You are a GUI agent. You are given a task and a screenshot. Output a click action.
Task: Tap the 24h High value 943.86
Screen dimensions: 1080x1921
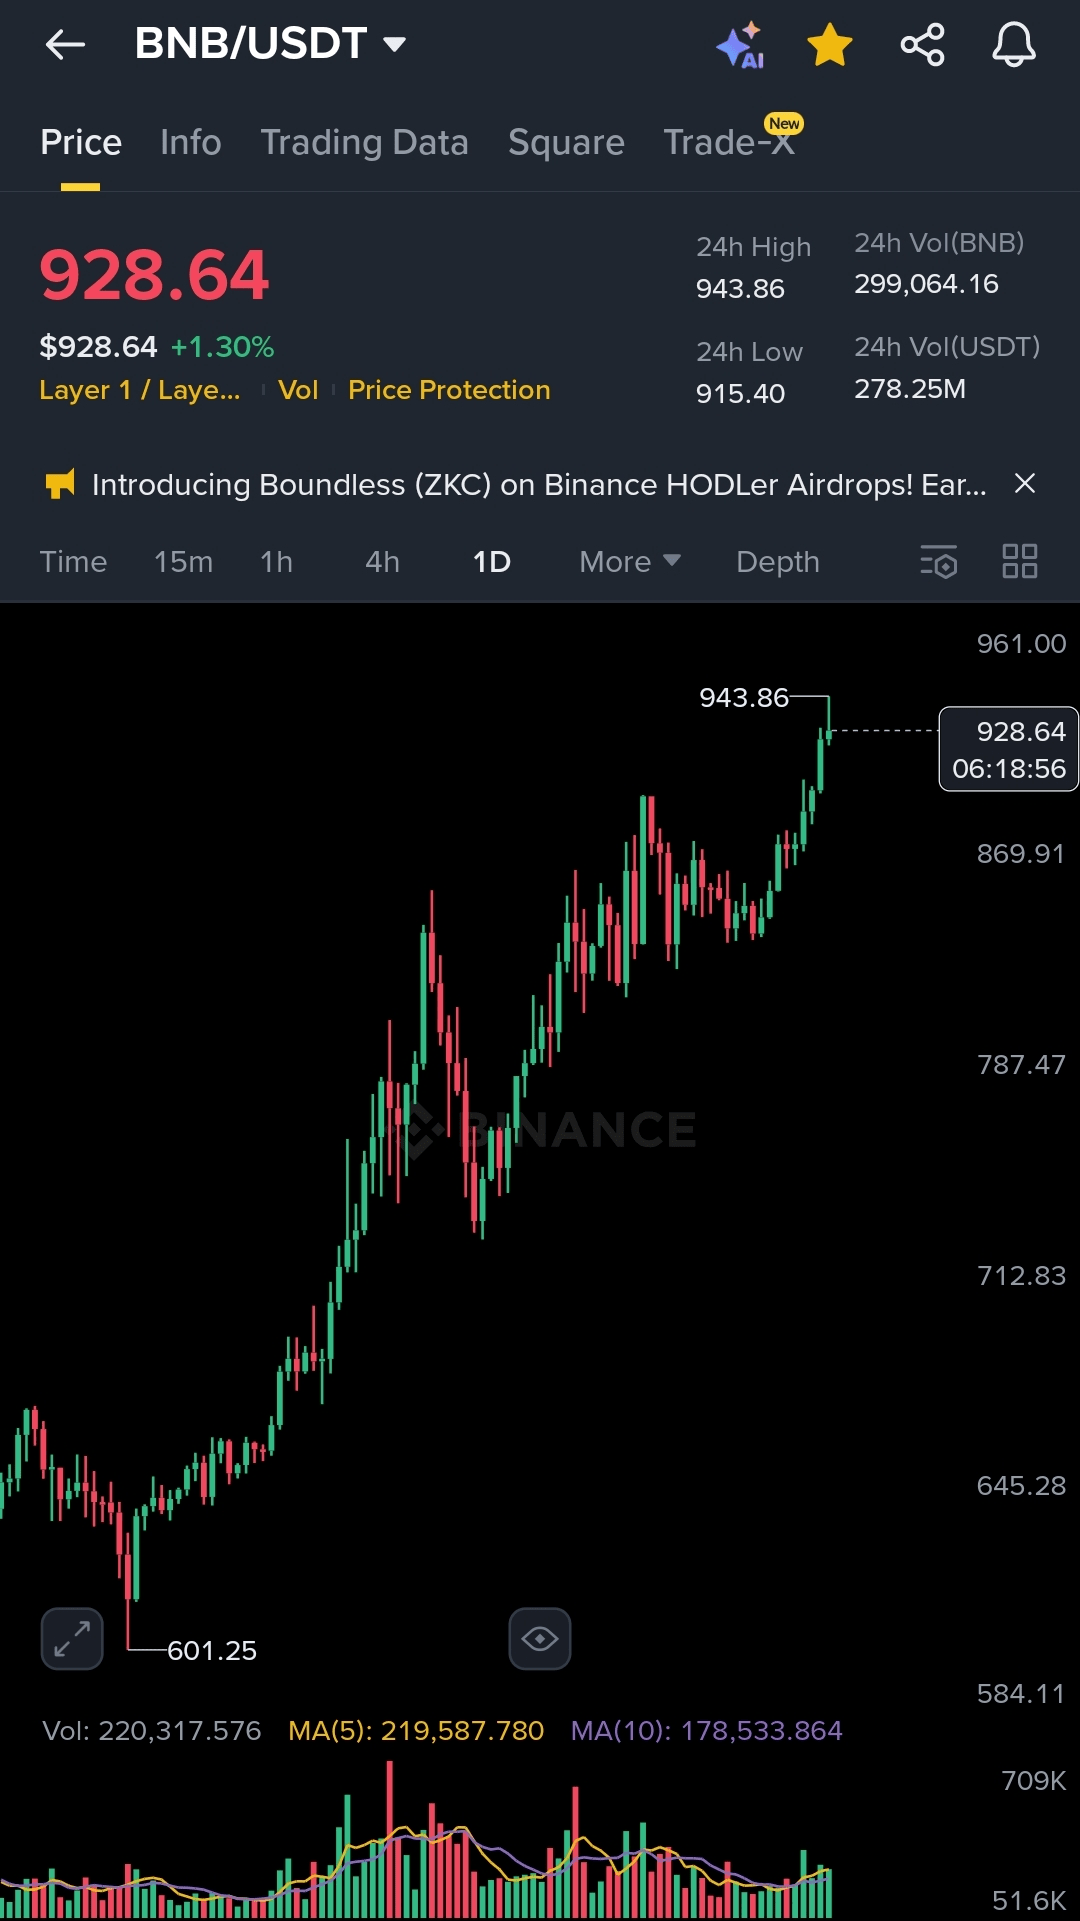point(740,289)
